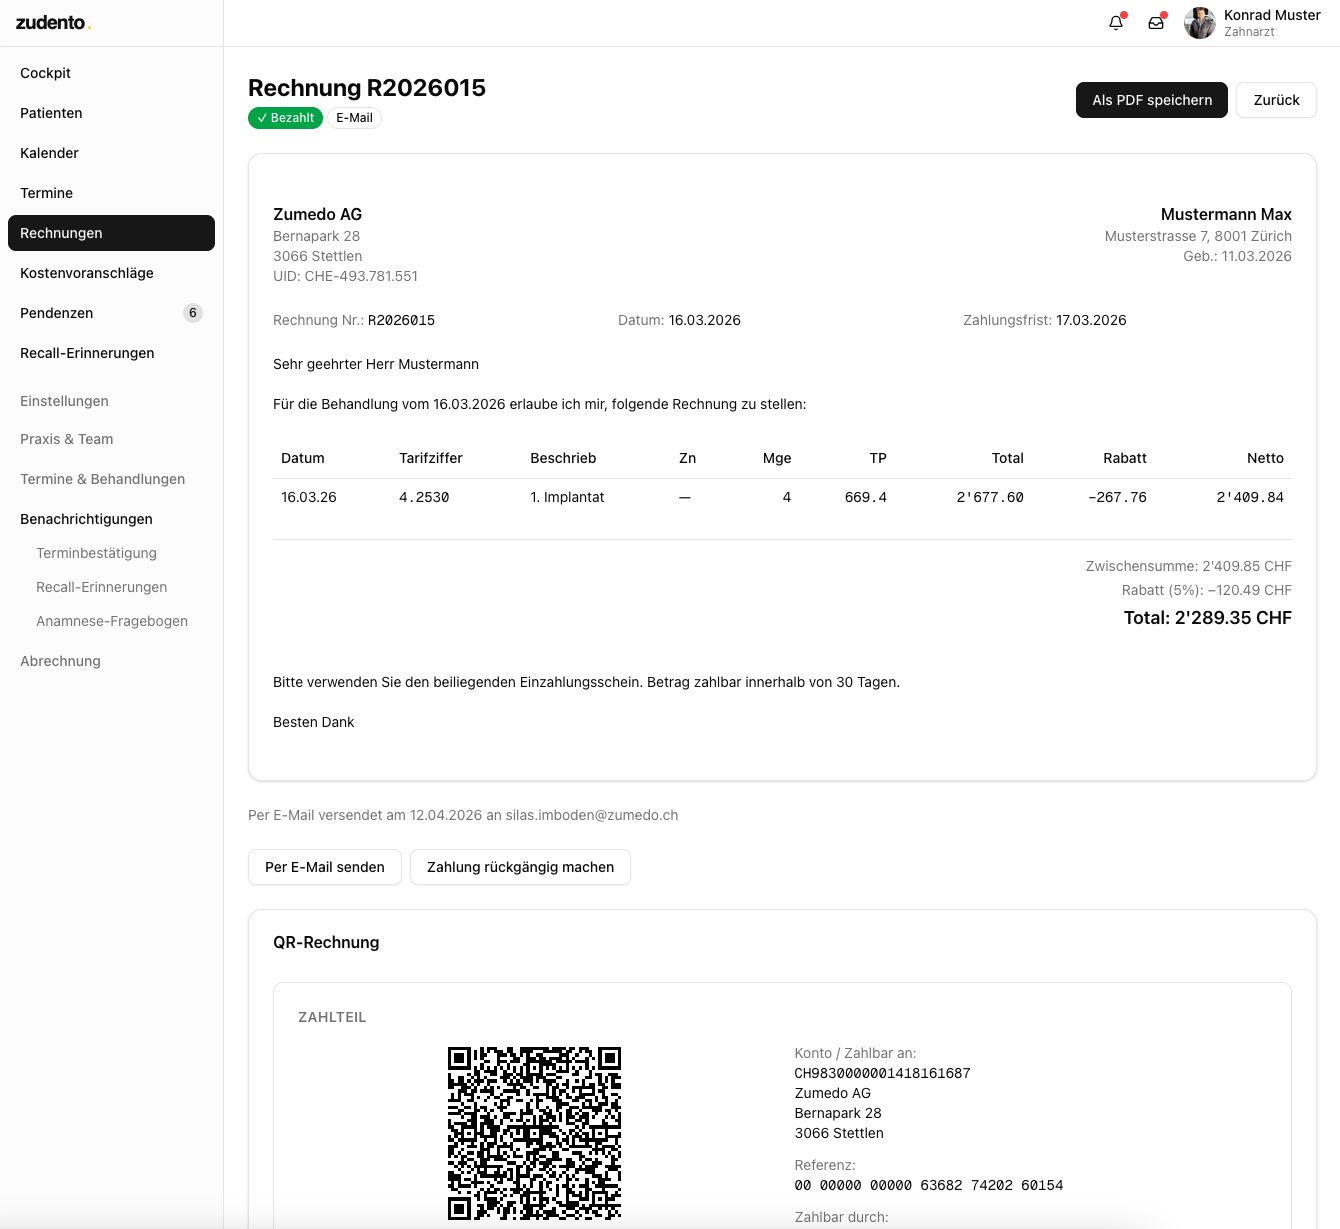Click the TP value 669.4
1340x1229 pixels.
point(865,497)
